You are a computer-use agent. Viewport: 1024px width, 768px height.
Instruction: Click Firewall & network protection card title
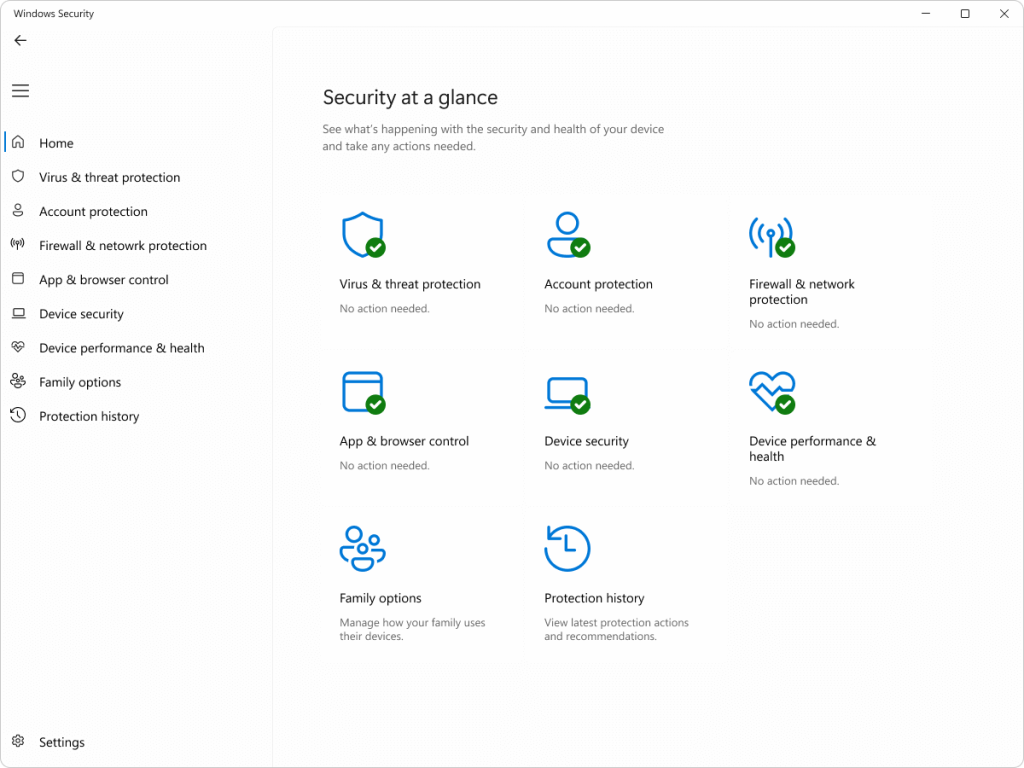(802, 292)
